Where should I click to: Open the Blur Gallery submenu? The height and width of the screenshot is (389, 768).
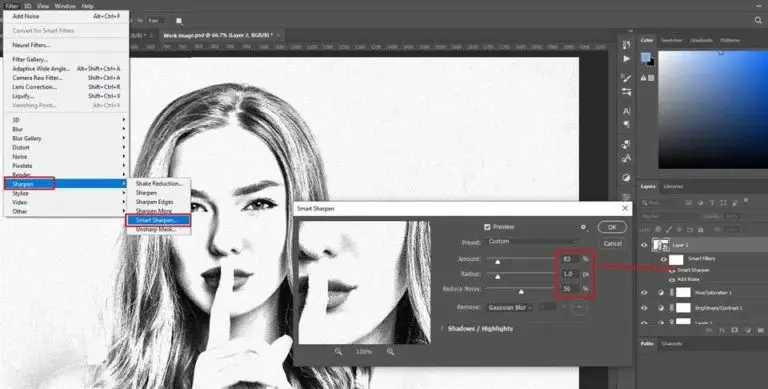pos(66,139)
